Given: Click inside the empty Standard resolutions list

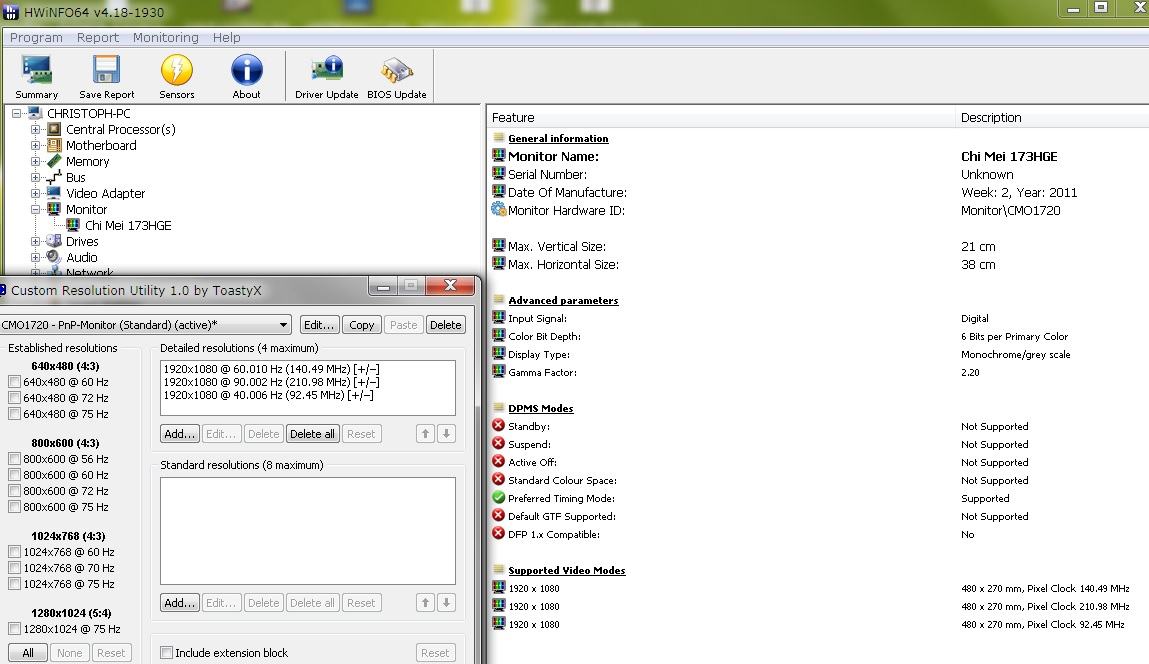Looking at the screenshot, I should (308, 531).
